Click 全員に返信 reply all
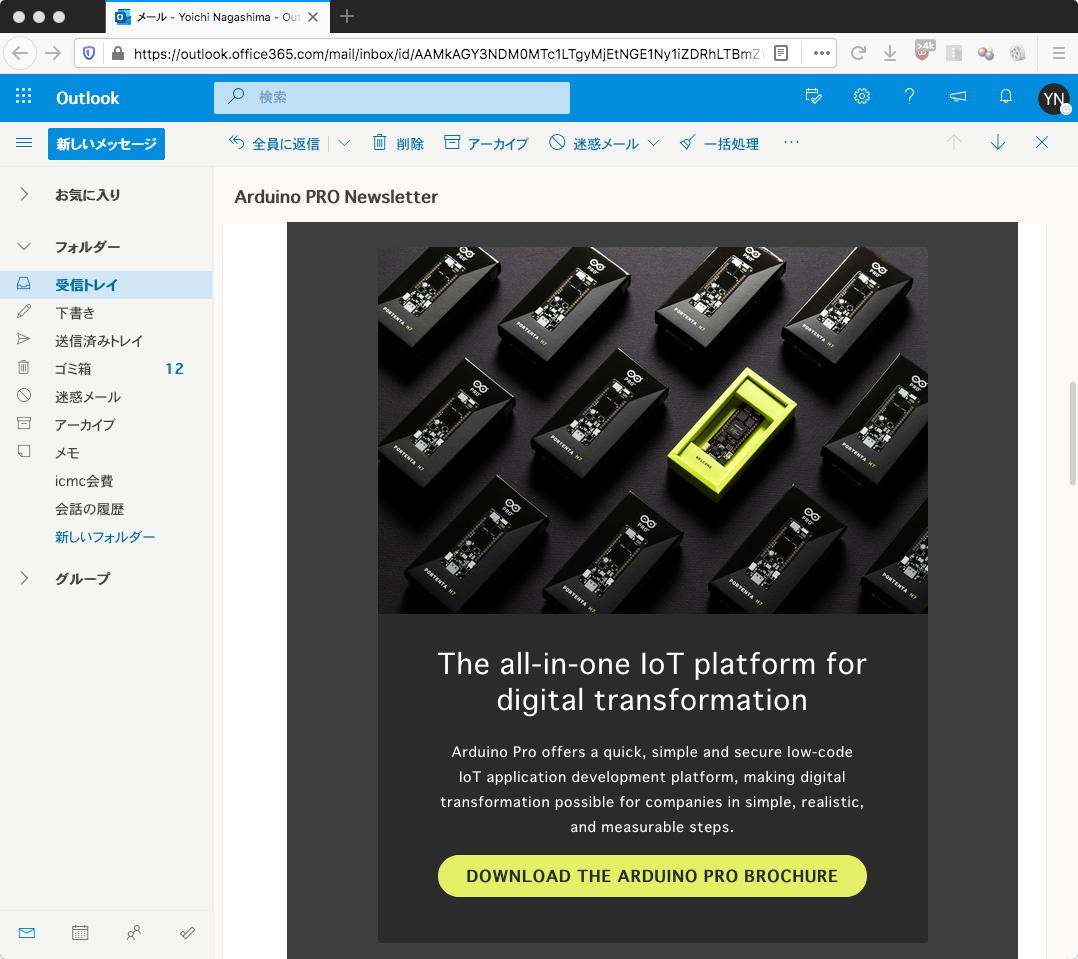Image resolution: width=1078 pixels, height=959 pixels. [274, 143]
